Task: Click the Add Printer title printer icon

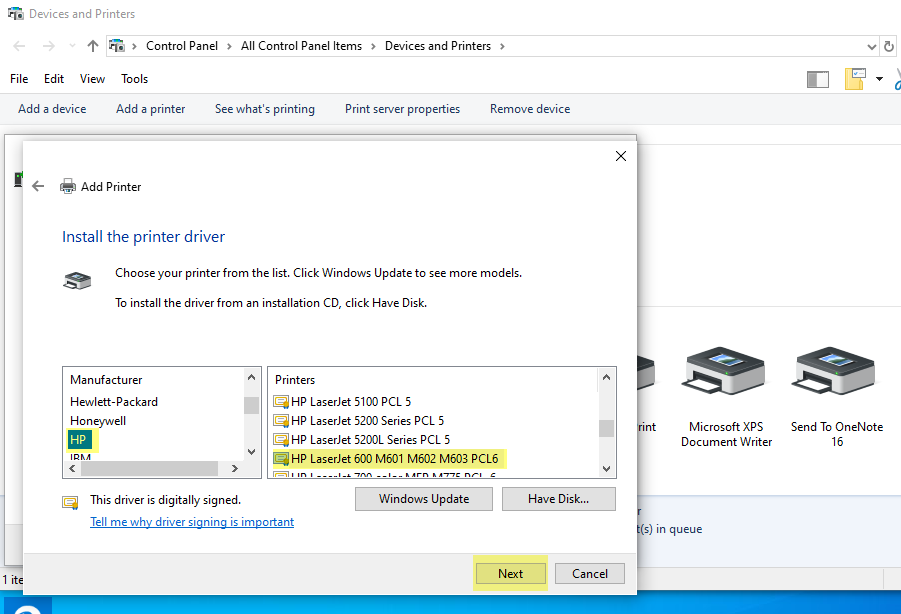Action: (x=68, y=186)
